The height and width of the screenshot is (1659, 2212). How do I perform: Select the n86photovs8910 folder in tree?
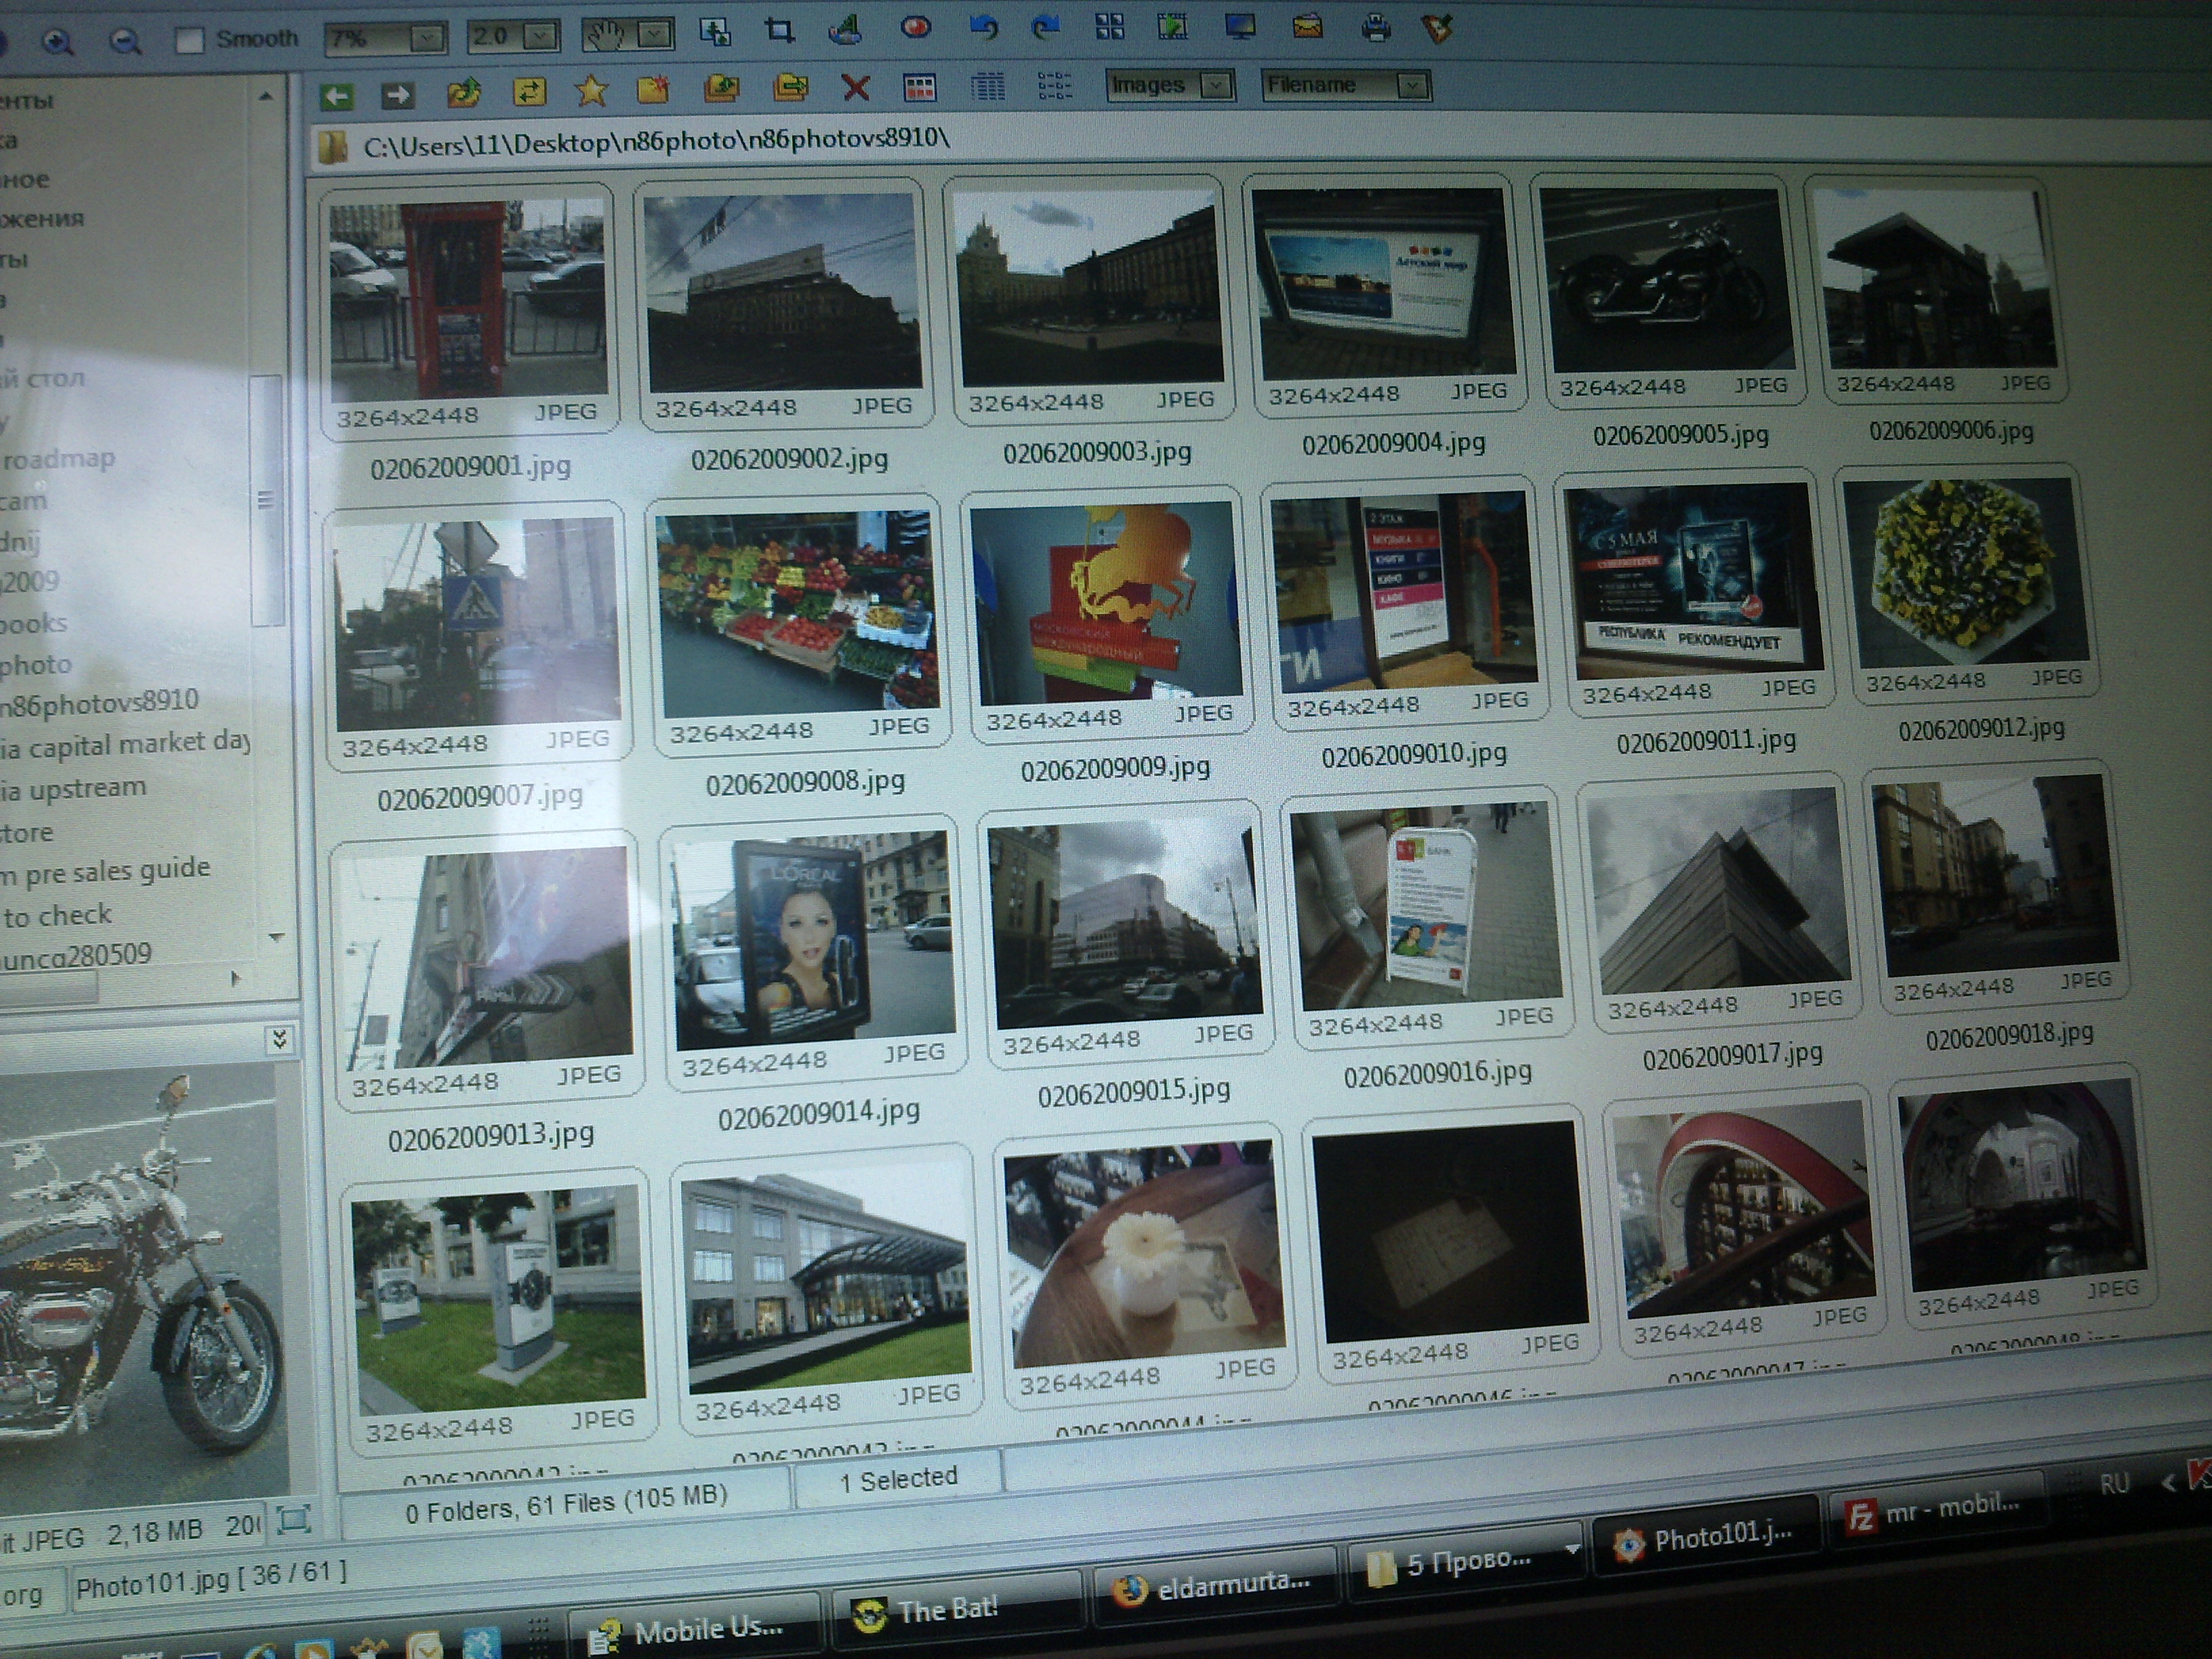pyautogui.click(x=99, y=702)
